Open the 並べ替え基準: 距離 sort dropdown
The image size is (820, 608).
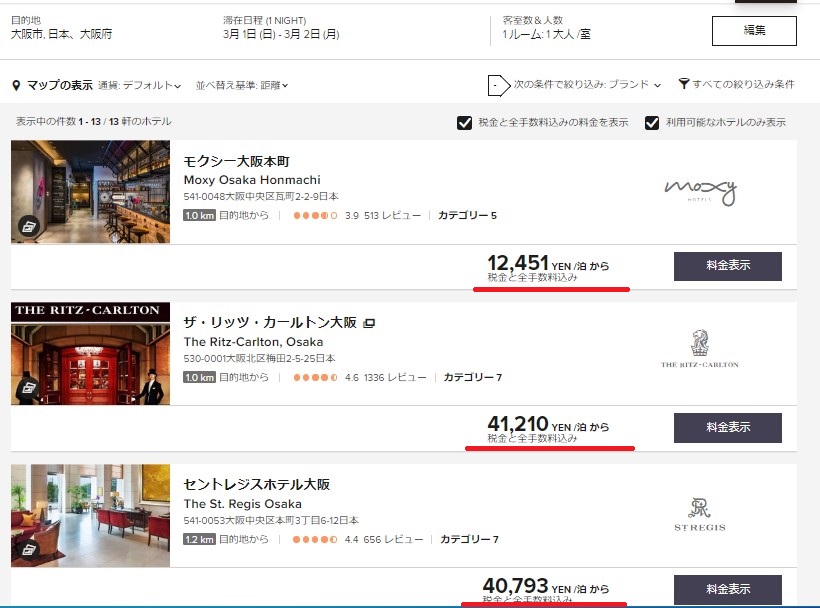pos(242,85)
